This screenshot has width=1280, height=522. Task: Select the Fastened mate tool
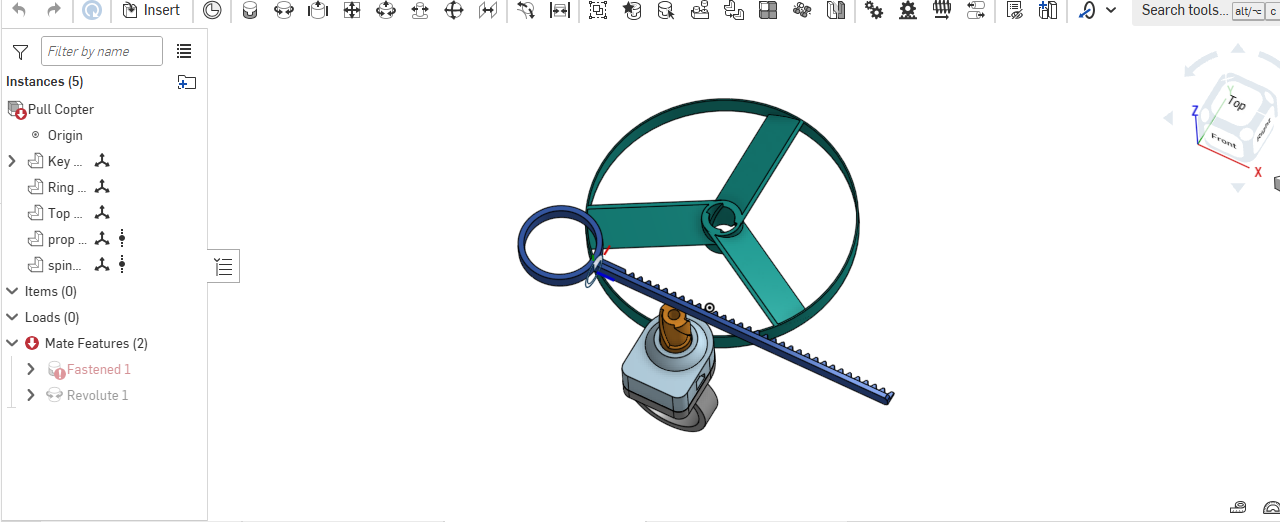point(250,10)
